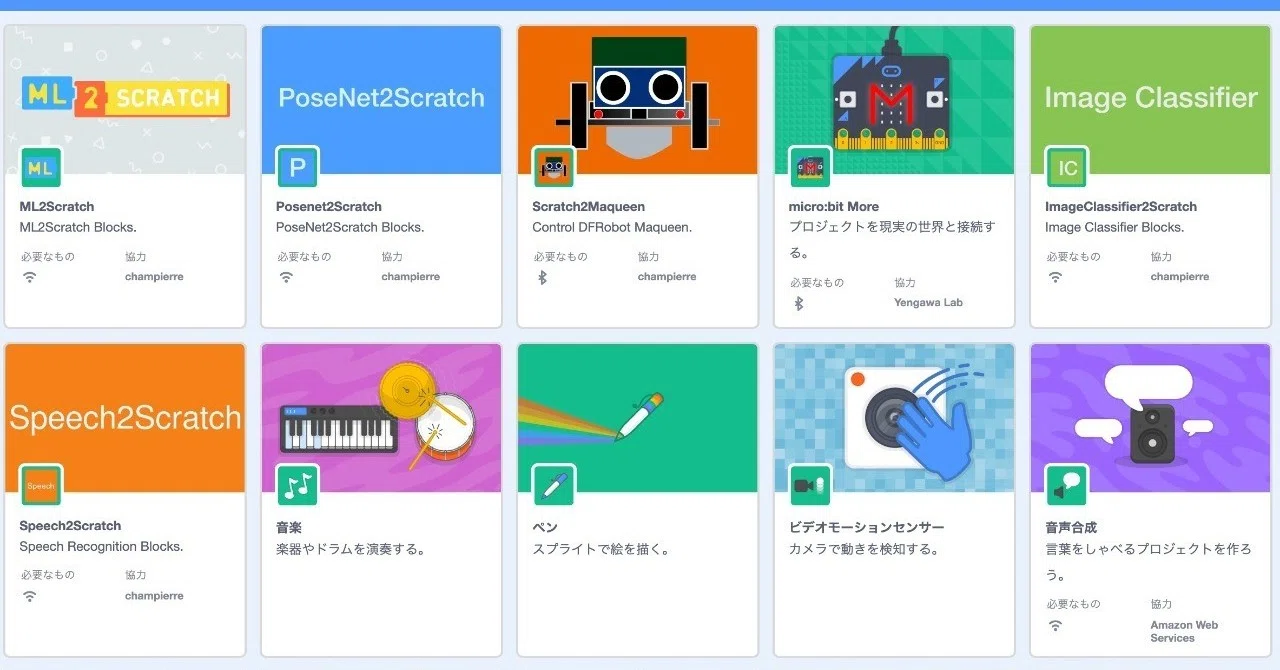Select the micro:bit board banner image

point(894,99)
